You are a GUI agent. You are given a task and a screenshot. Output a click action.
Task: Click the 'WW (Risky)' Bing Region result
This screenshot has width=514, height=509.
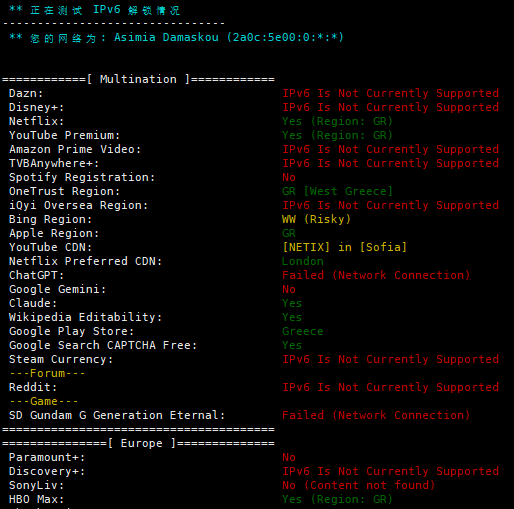click(316, 219)
